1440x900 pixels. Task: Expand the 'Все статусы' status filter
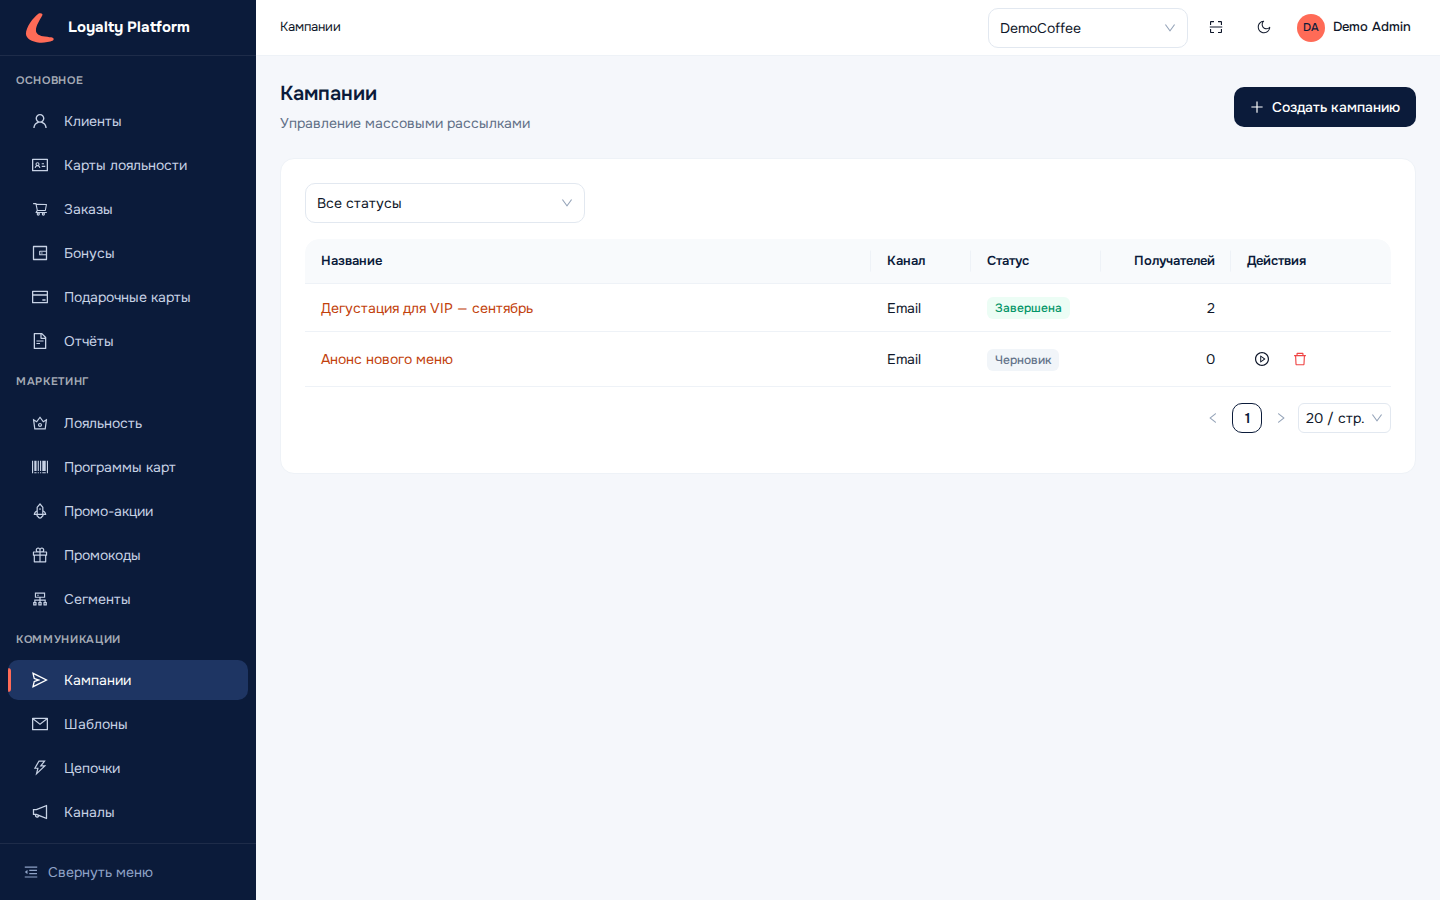tap(445, 203)
